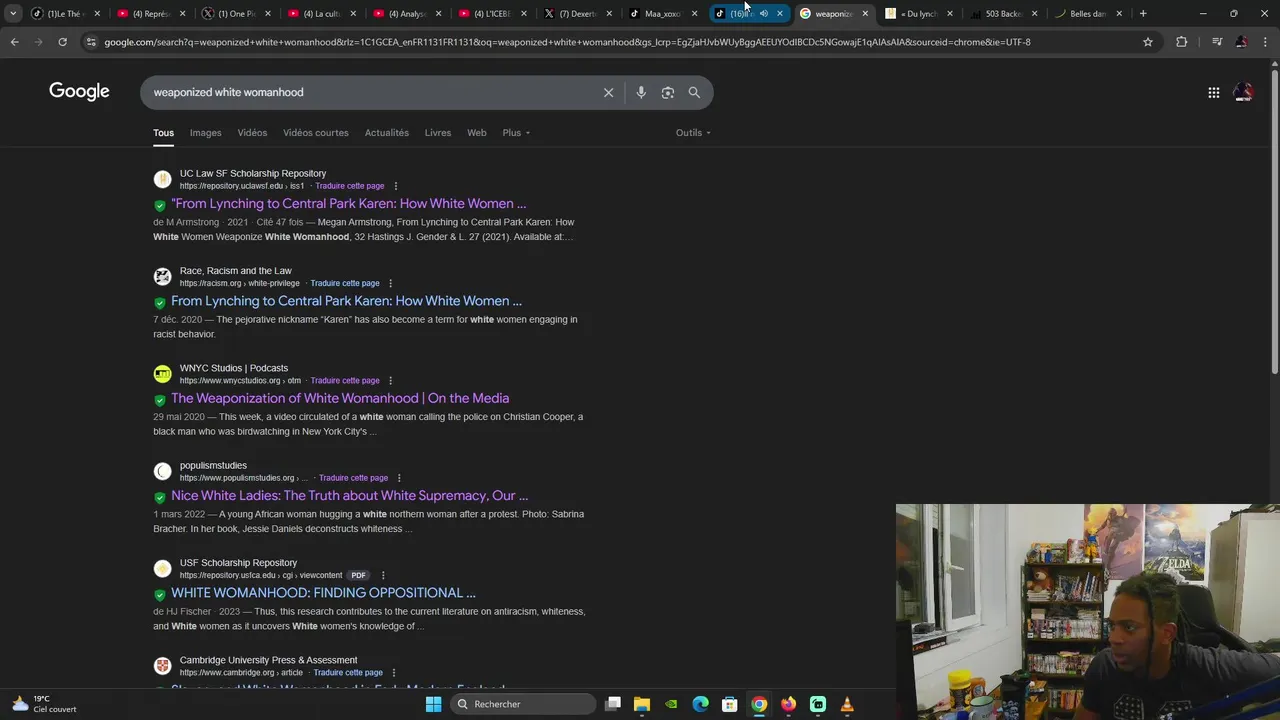Click Traduire cette page for WNYC Studios
Viewport: 1280px width, 720px height.
[x=345, y=381]
